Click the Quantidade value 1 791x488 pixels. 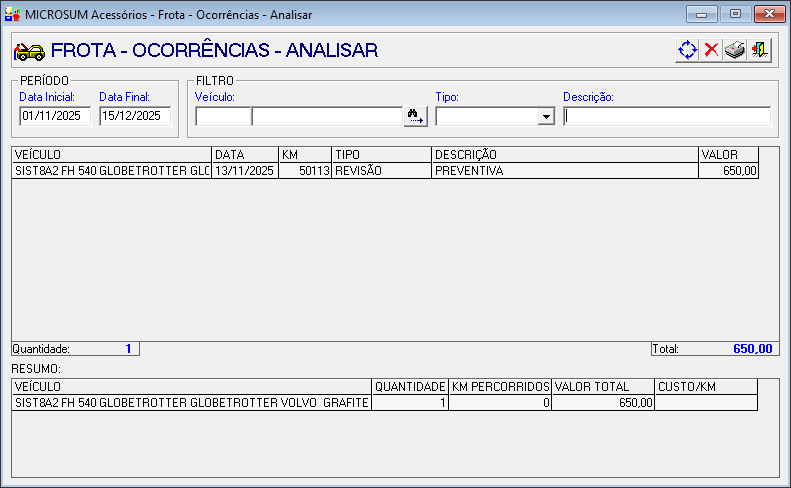coord(128,349)
